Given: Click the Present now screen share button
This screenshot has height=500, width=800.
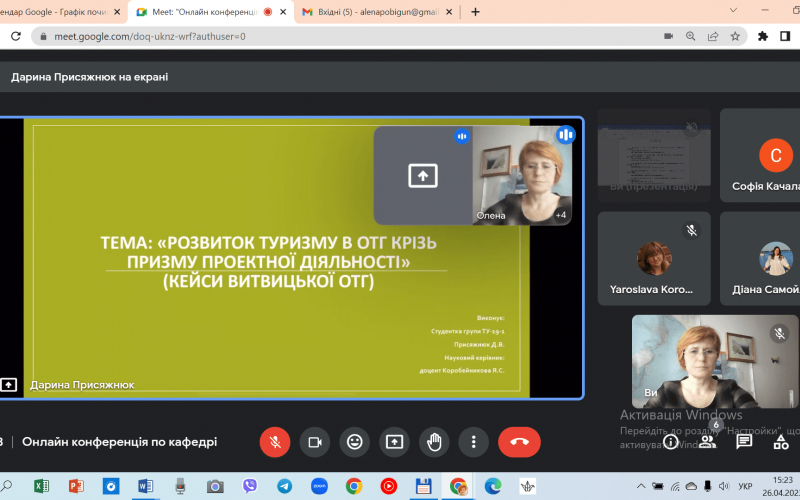Looking at the screenshot, I should tap(394, 442).
